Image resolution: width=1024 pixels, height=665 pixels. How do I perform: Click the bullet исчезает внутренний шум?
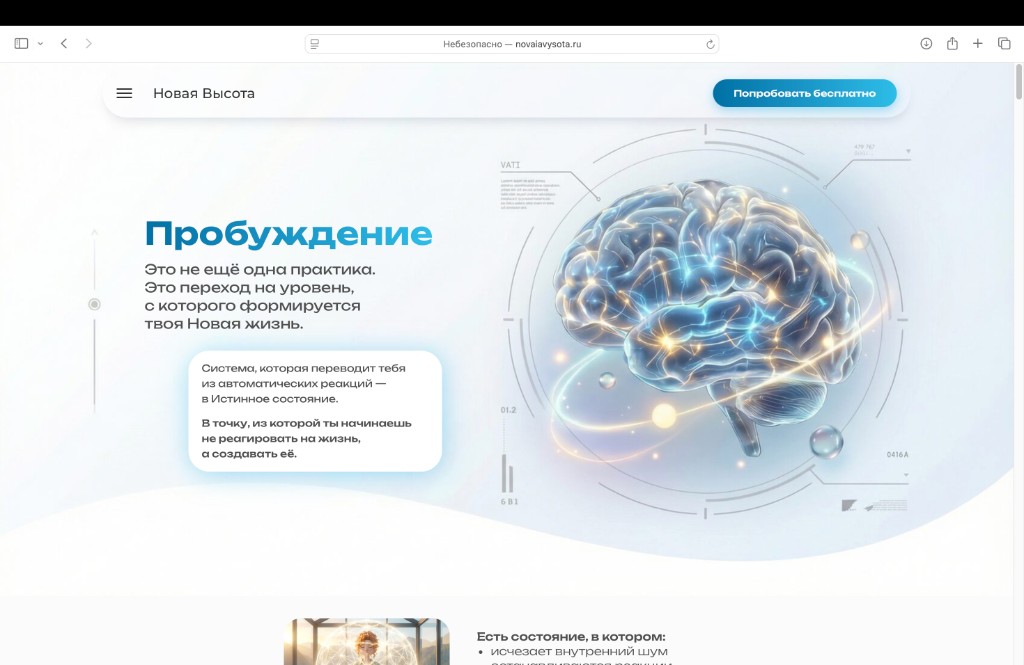coord(579,651)
